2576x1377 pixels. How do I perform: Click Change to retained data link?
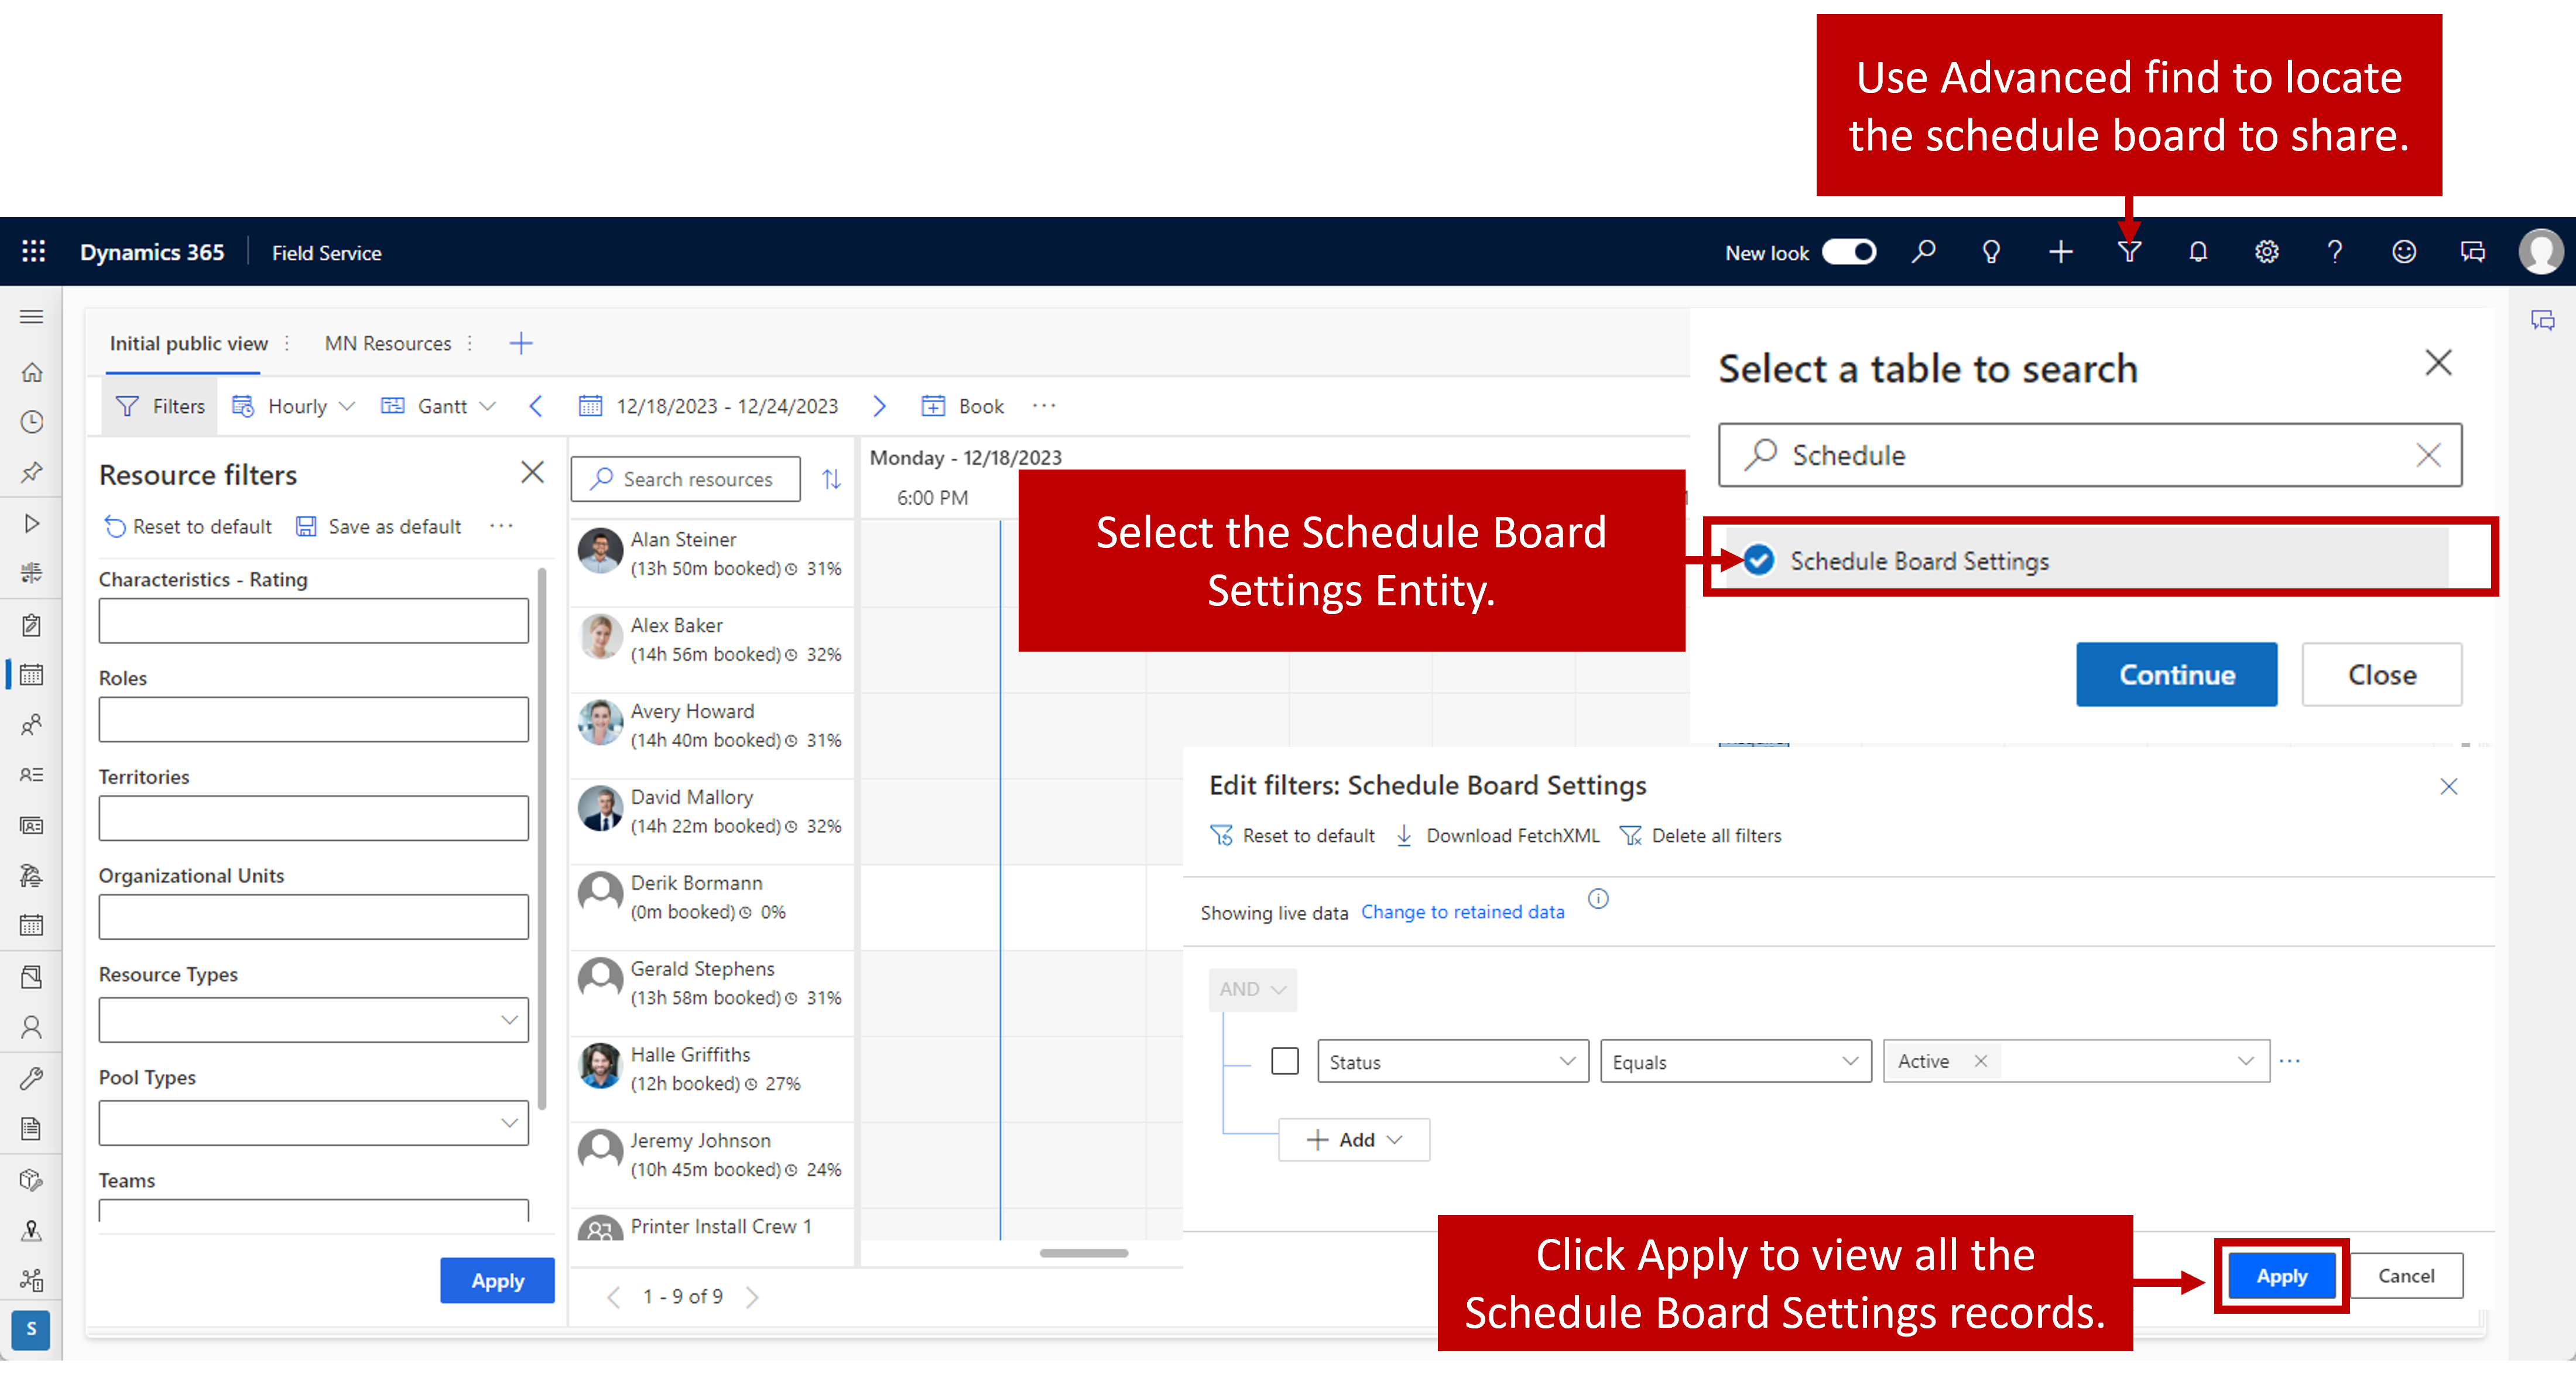[x=1462, y=912]
